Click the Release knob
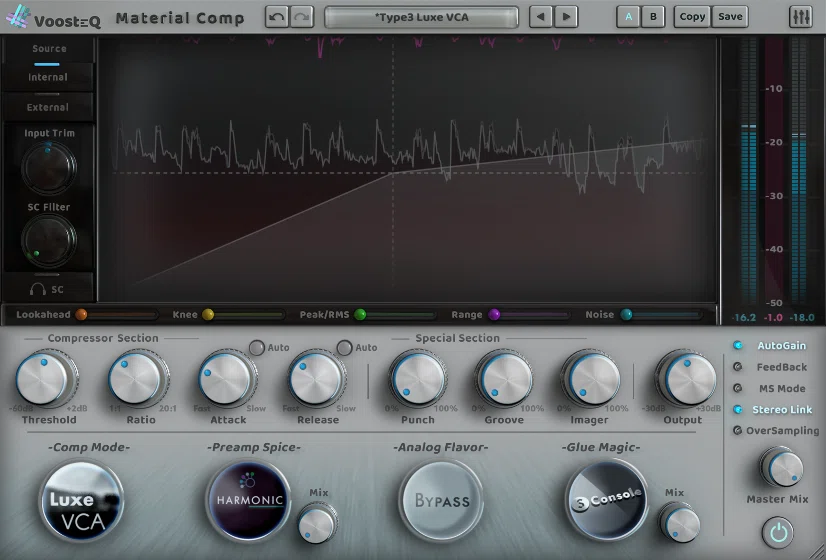 pyautogui.click(x=317, y=379)
